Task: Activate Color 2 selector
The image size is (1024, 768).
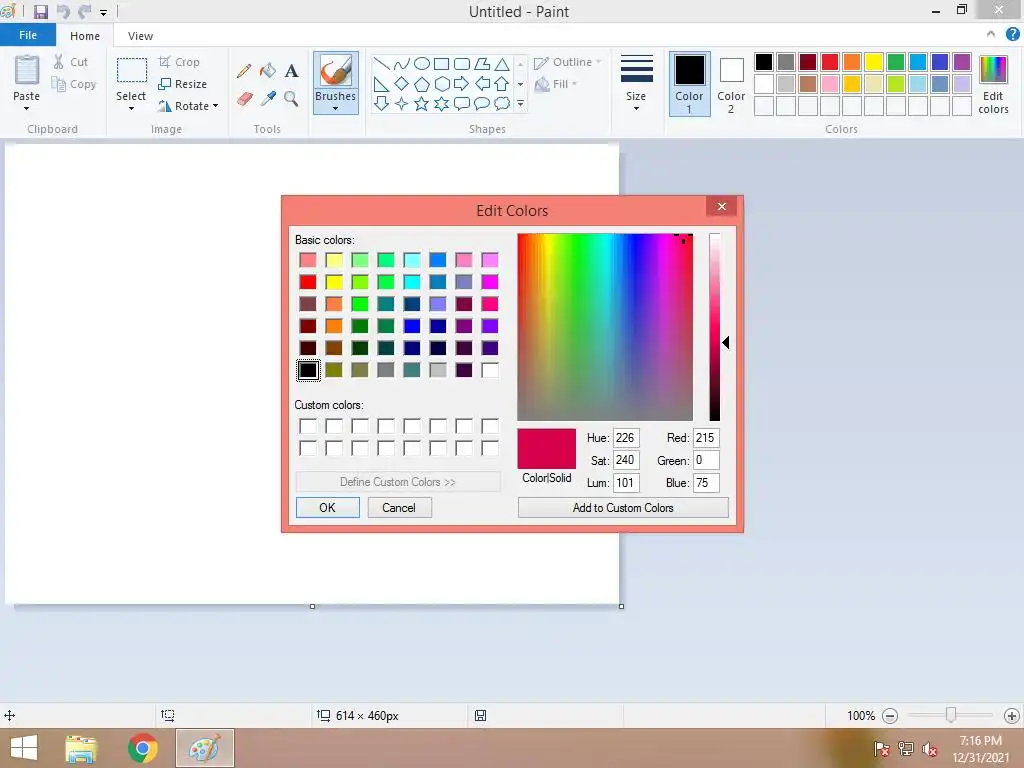Action: coord(731,84)
